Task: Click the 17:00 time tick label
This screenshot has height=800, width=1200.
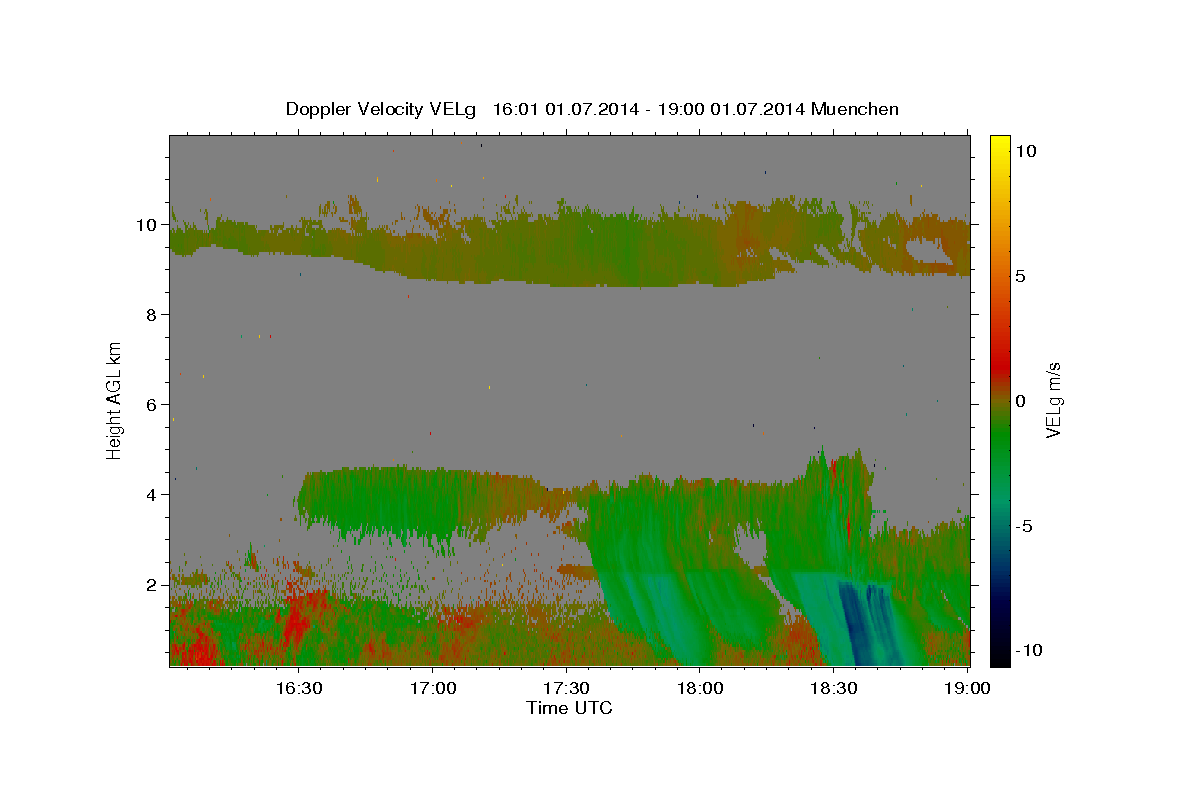Action: 432,688
